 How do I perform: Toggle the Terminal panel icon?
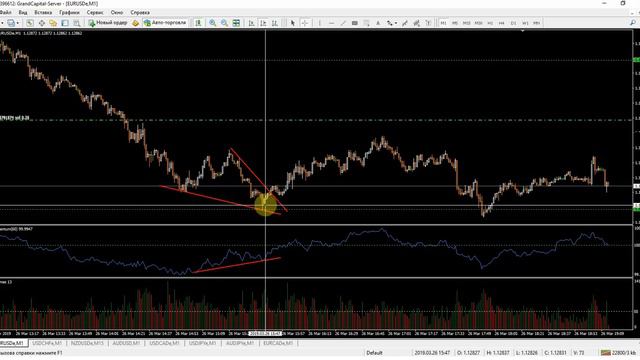[x=65, y=23]
